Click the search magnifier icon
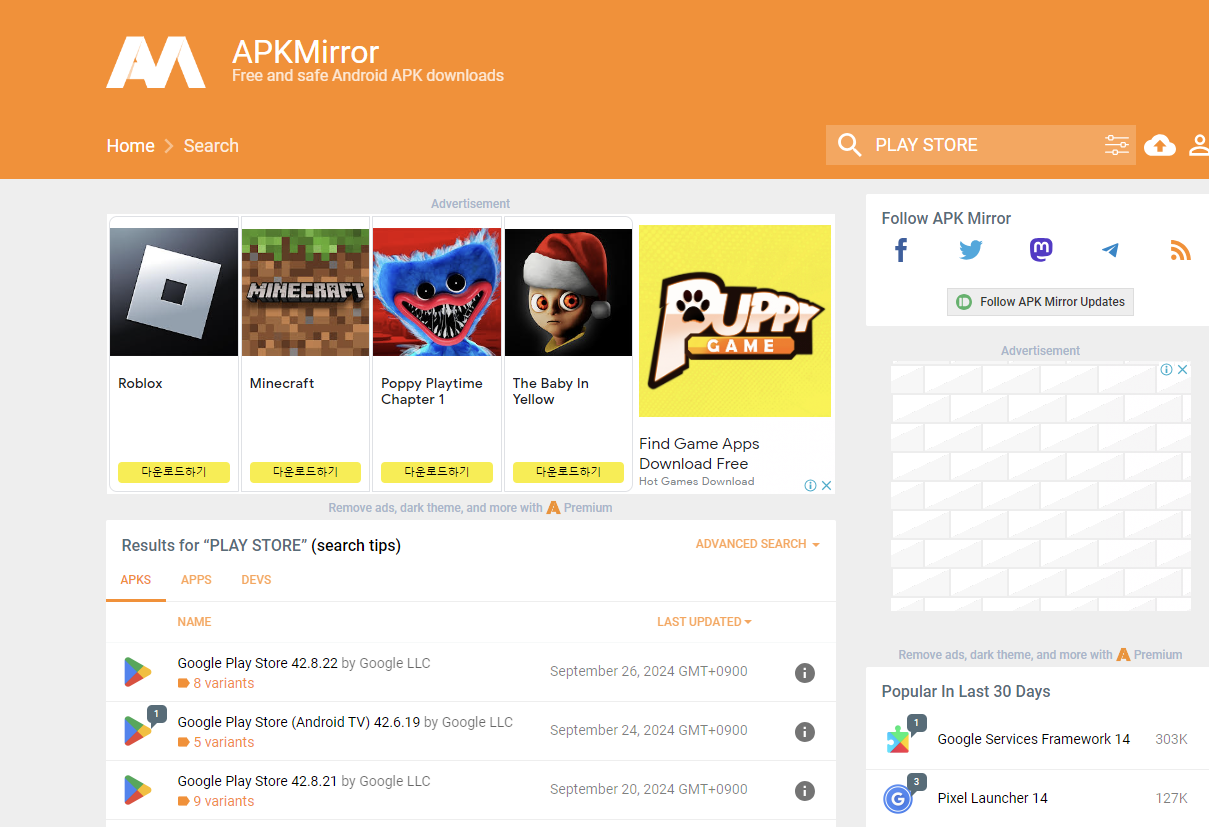This screenshot has width=1209, height=827. coord(849,145)
